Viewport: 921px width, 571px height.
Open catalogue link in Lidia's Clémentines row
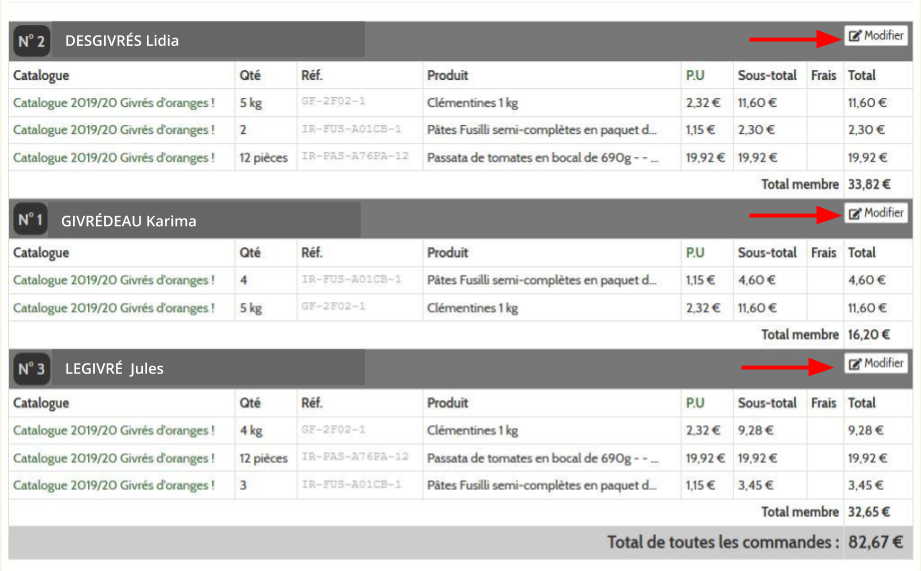(x=113, y=103)
